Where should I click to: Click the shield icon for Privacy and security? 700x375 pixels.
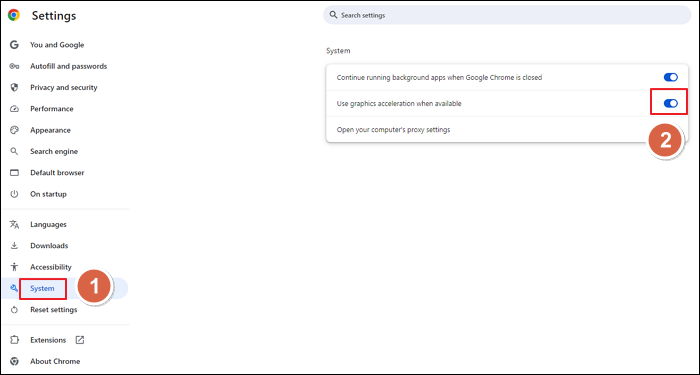14,88
